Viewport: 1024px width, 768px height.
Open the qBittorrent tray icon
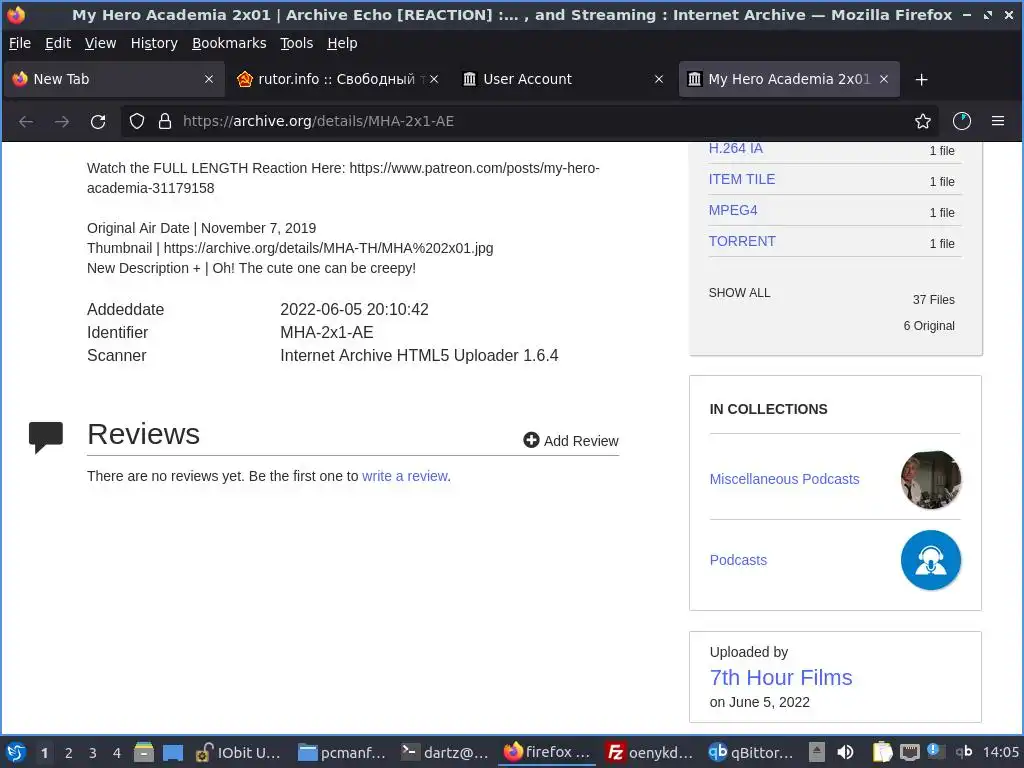964,752
